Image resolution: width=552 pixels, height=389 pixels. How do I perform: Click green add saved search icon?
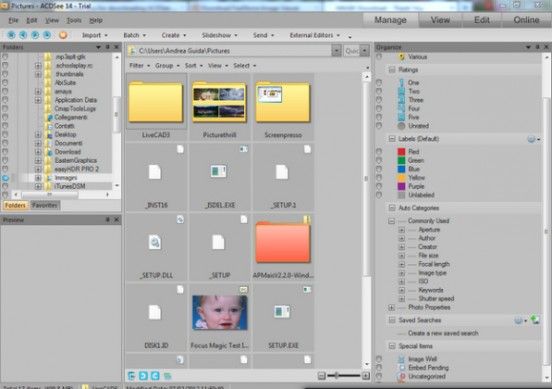(x=535, y=320)
